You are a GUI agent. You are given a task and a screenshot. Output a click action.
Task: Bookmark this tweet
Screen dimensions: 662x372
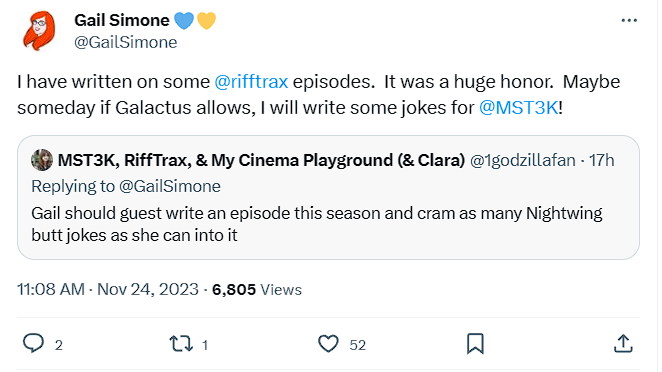click(x=475, y=344)
